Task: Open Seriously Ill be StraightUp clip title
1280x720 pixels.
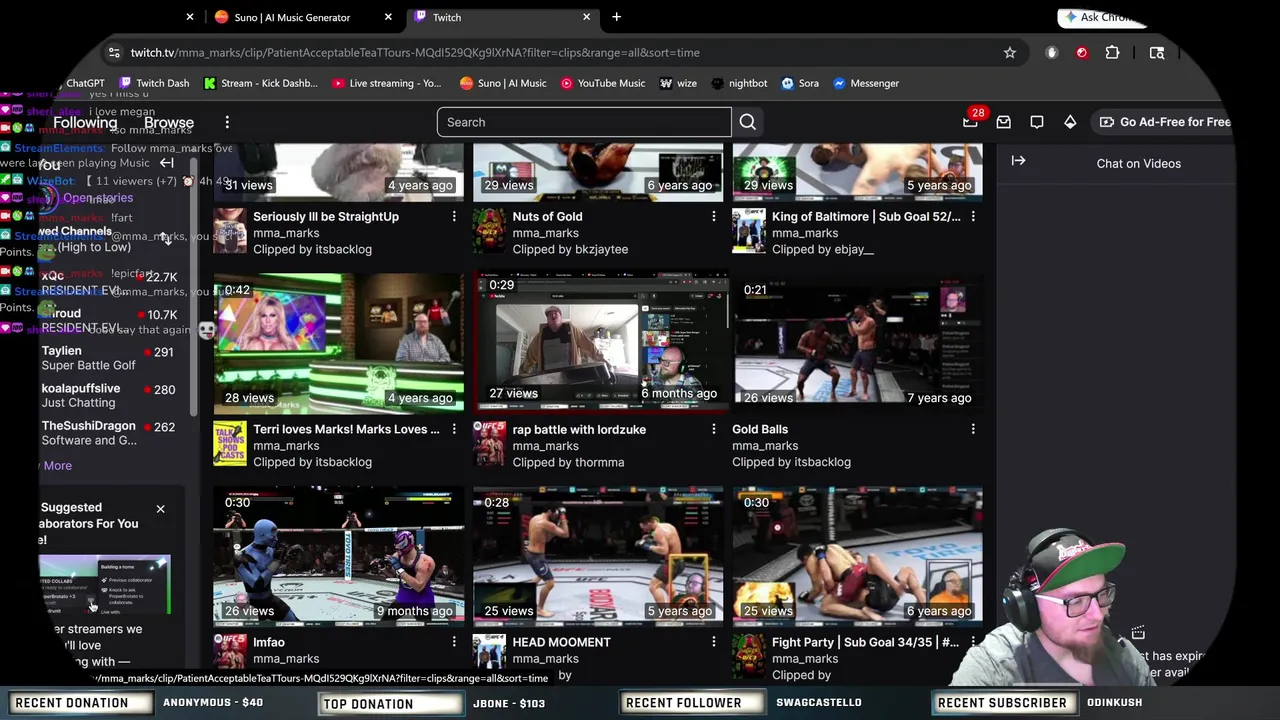Action: coord(326,217)
